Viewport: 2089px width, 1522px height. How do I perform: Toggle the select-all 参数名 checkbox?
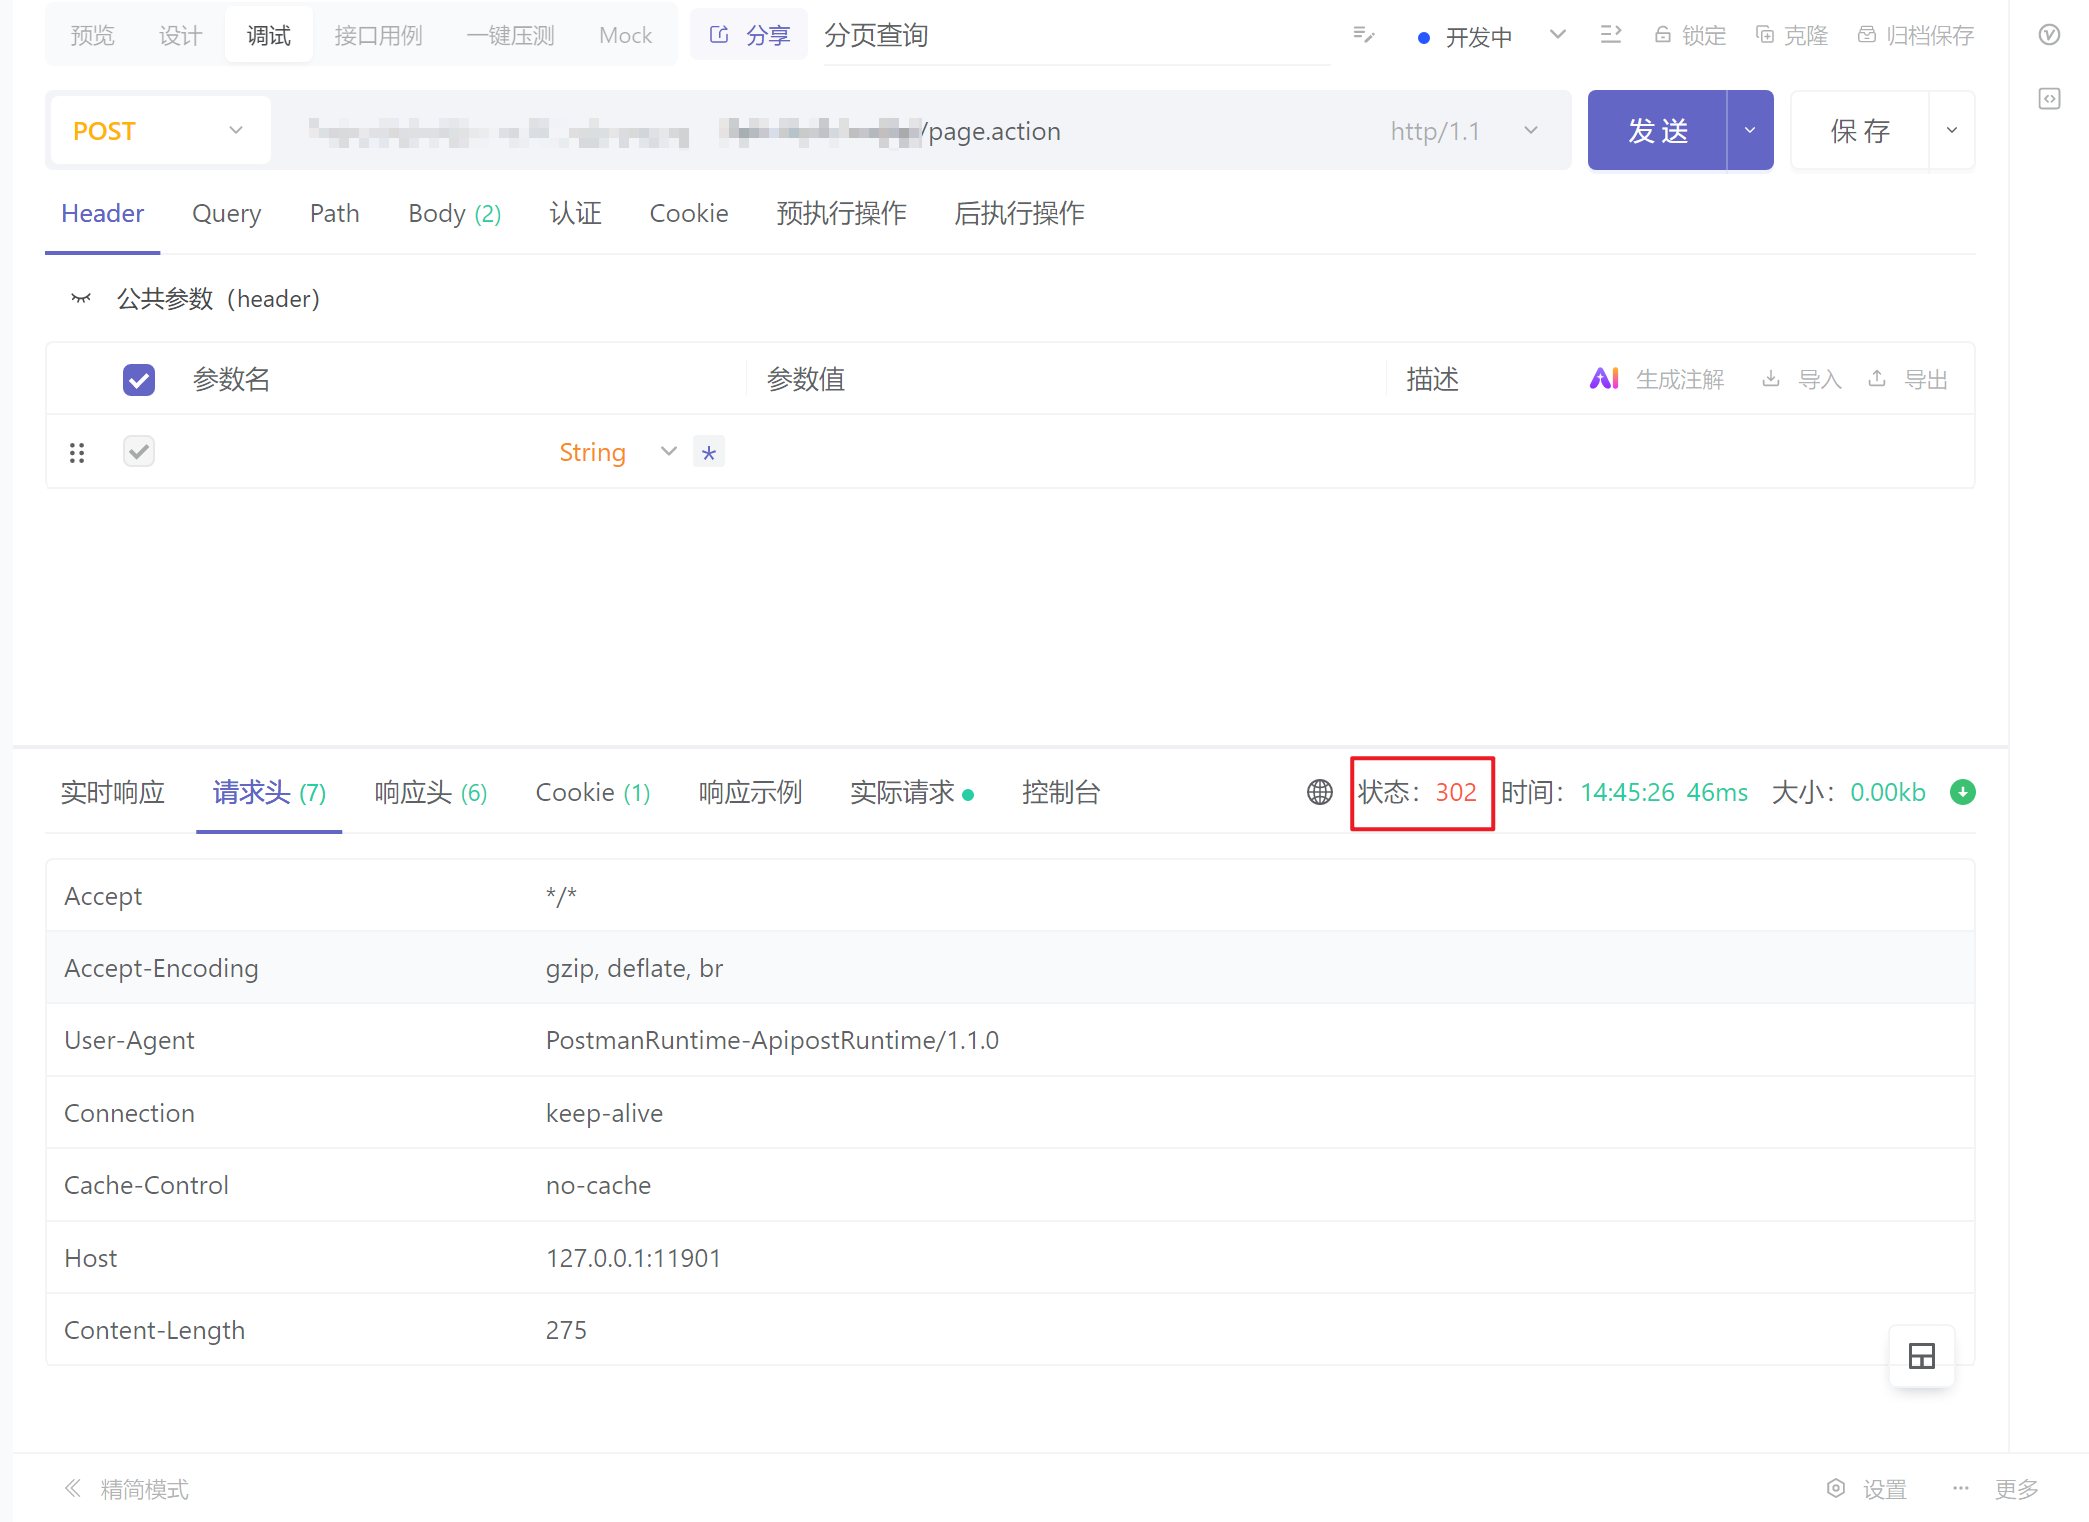[x=139, y=379]
